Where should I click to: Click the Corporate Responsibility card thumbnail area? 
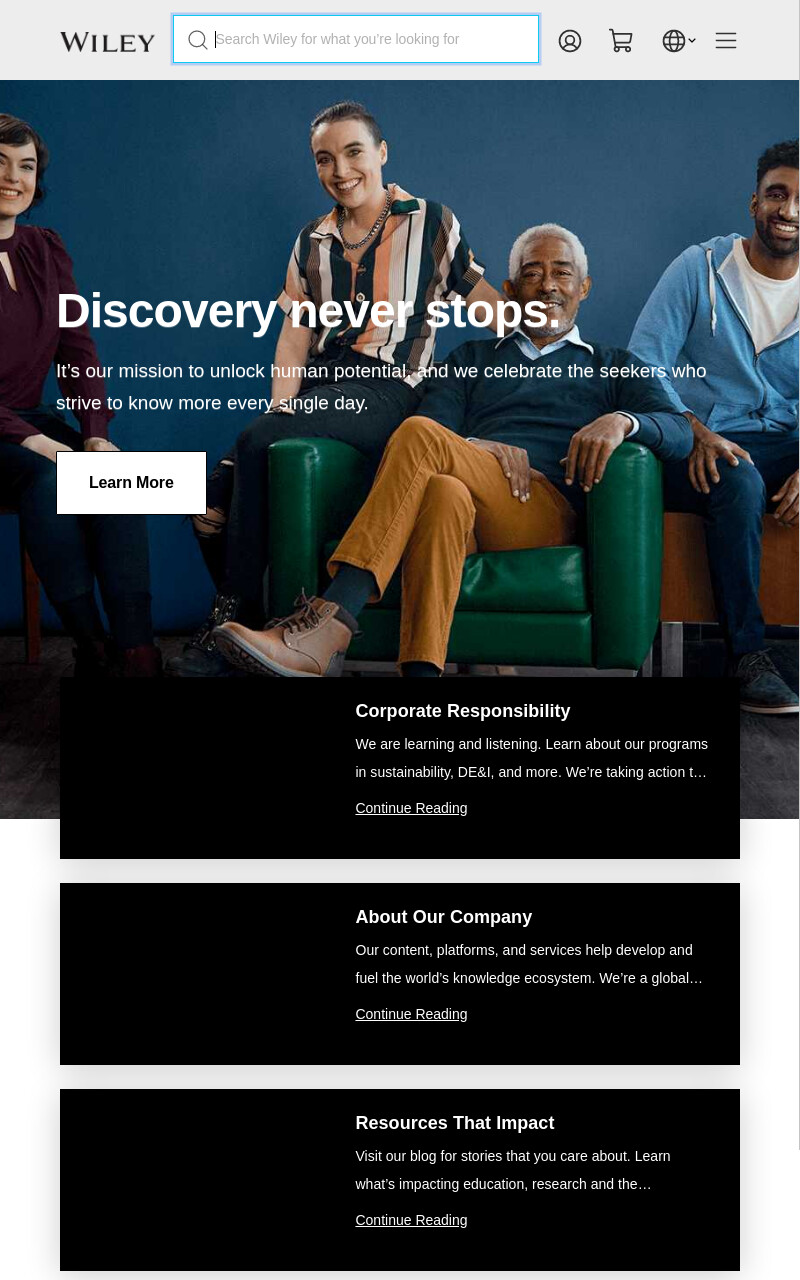196,768
